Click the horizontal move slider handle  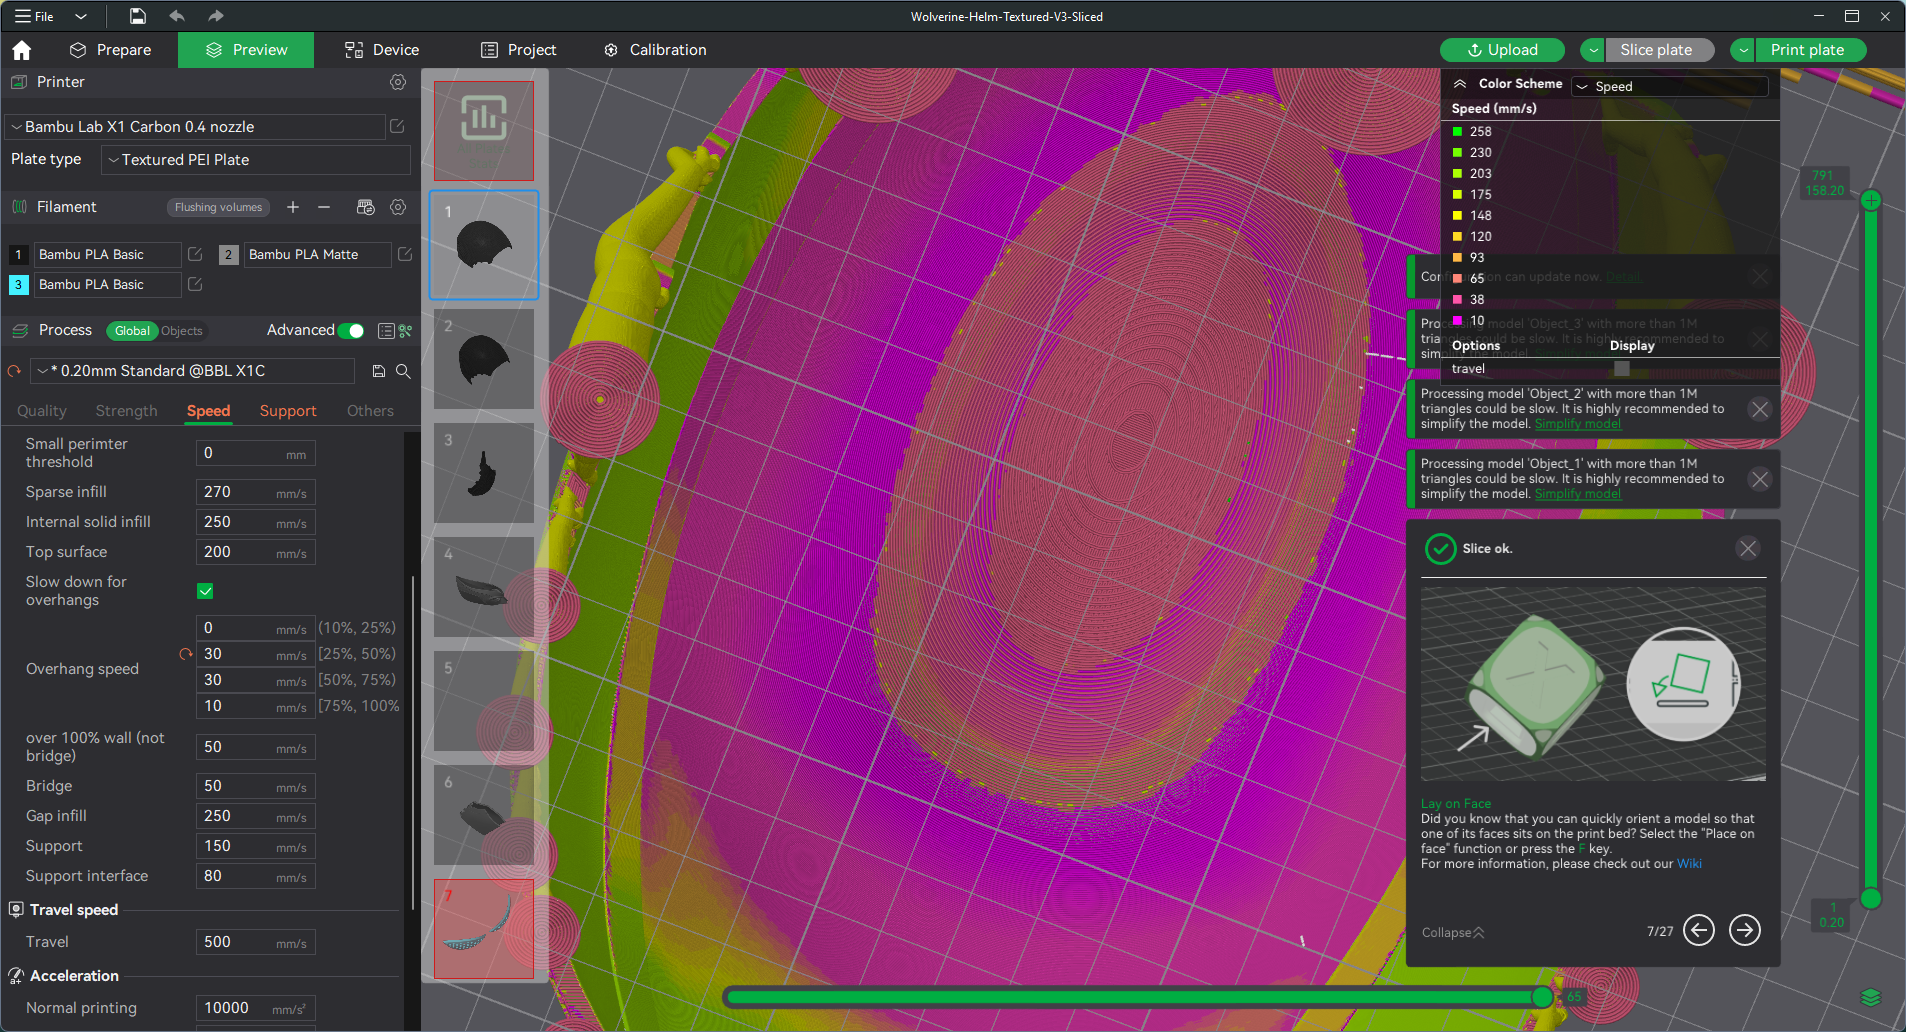pos(1543,997)
